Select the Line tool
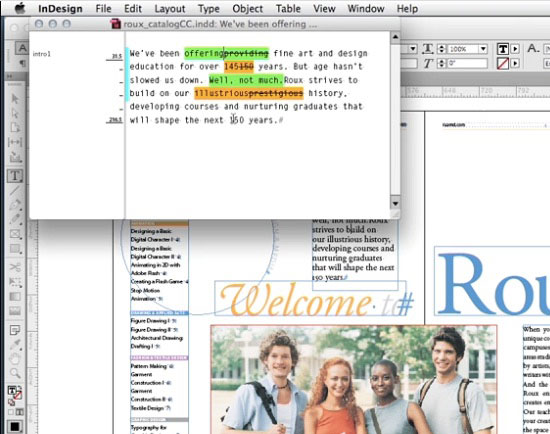 tap(15, 191)
